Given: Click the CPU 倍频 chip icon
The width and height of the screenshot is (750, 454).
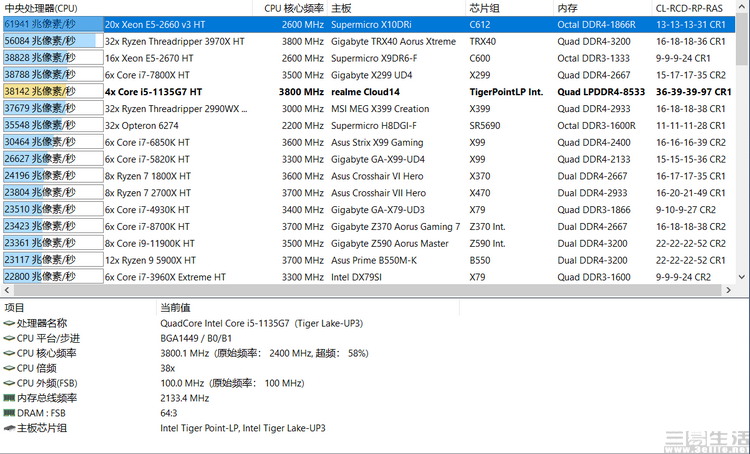Looking at the screenshot, I should 9,368.
